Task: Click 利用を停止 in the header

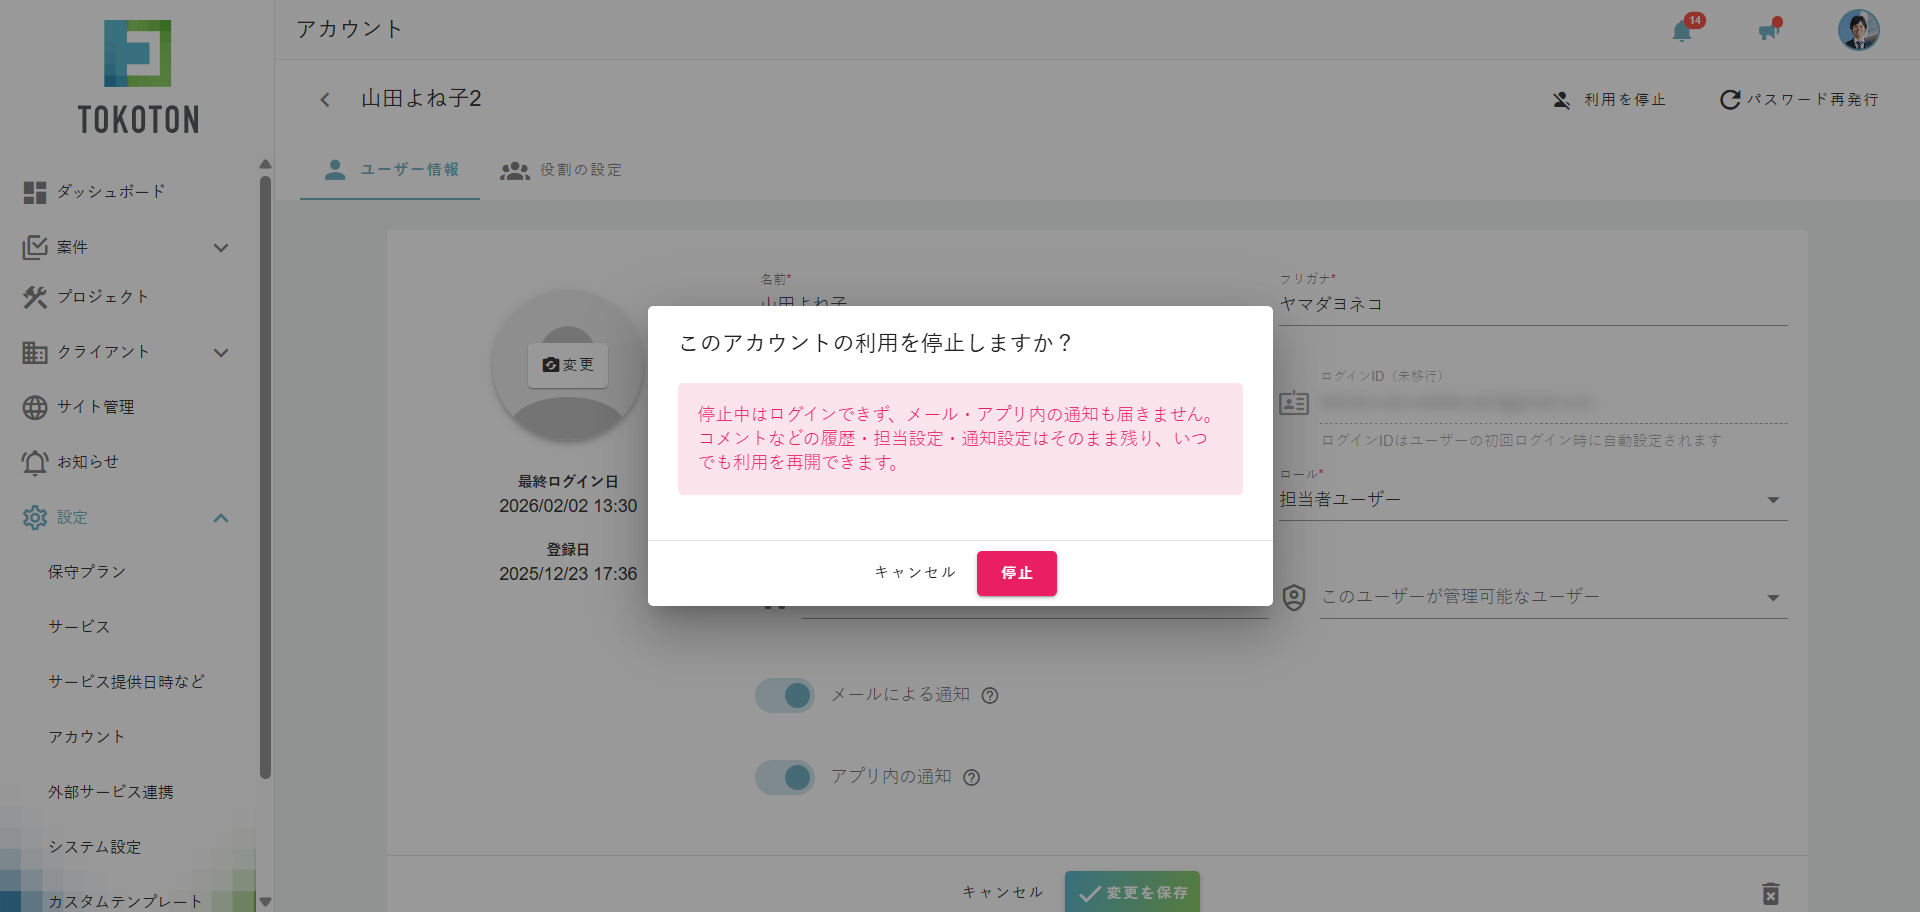Action: click(1609, 100)
